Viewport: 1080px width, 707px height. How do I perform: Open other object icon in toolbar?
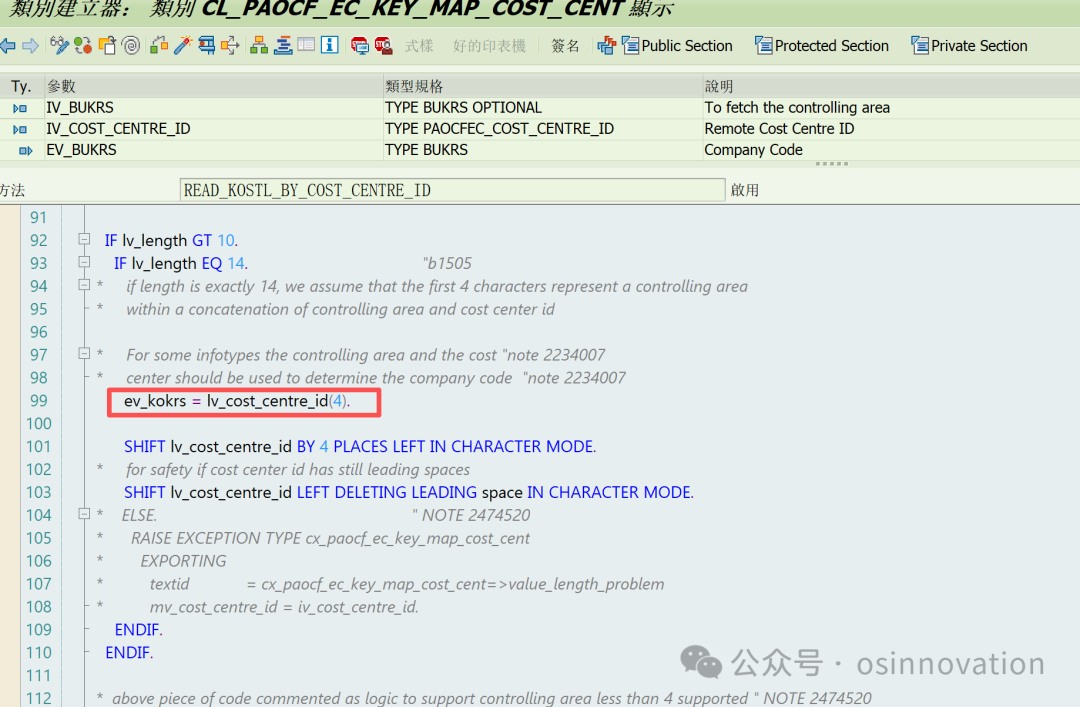tap(107, 45)
